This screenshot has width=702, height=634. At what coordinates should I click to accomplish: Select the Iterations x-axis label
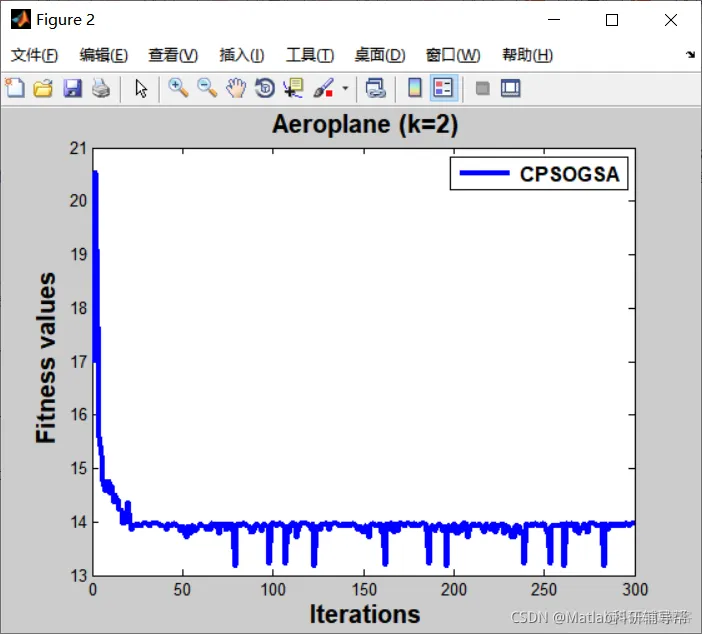coord(365,614)
